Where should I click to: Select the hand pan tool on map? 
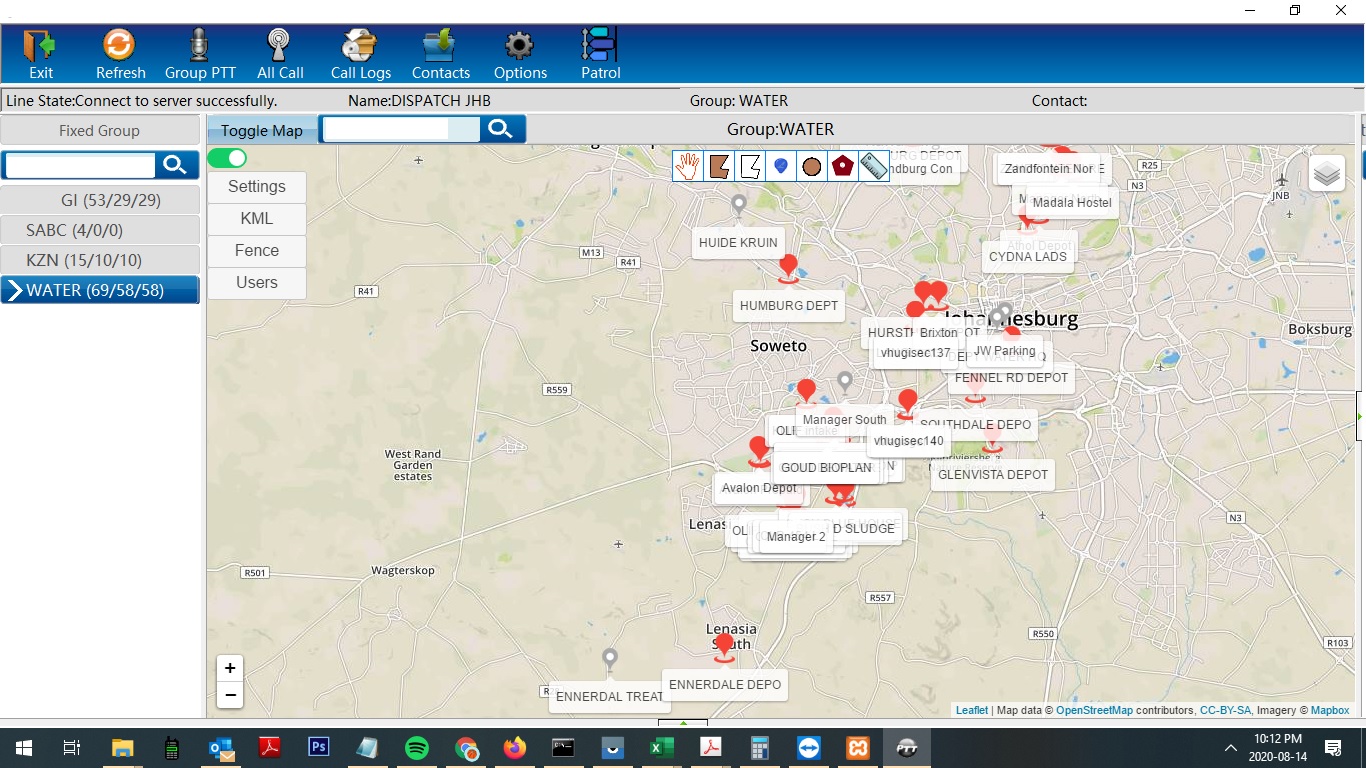coord(688,166)
